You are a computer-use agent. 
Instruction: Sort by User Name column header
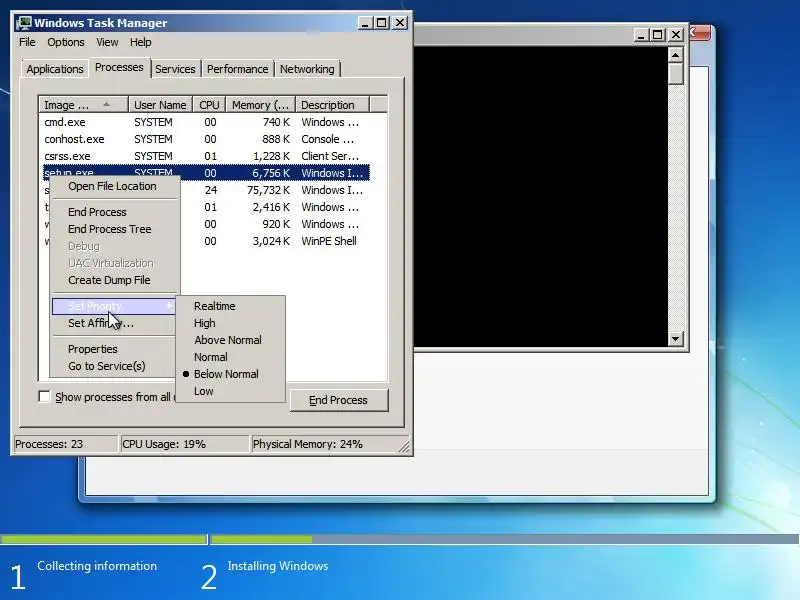tap(160, 105)
